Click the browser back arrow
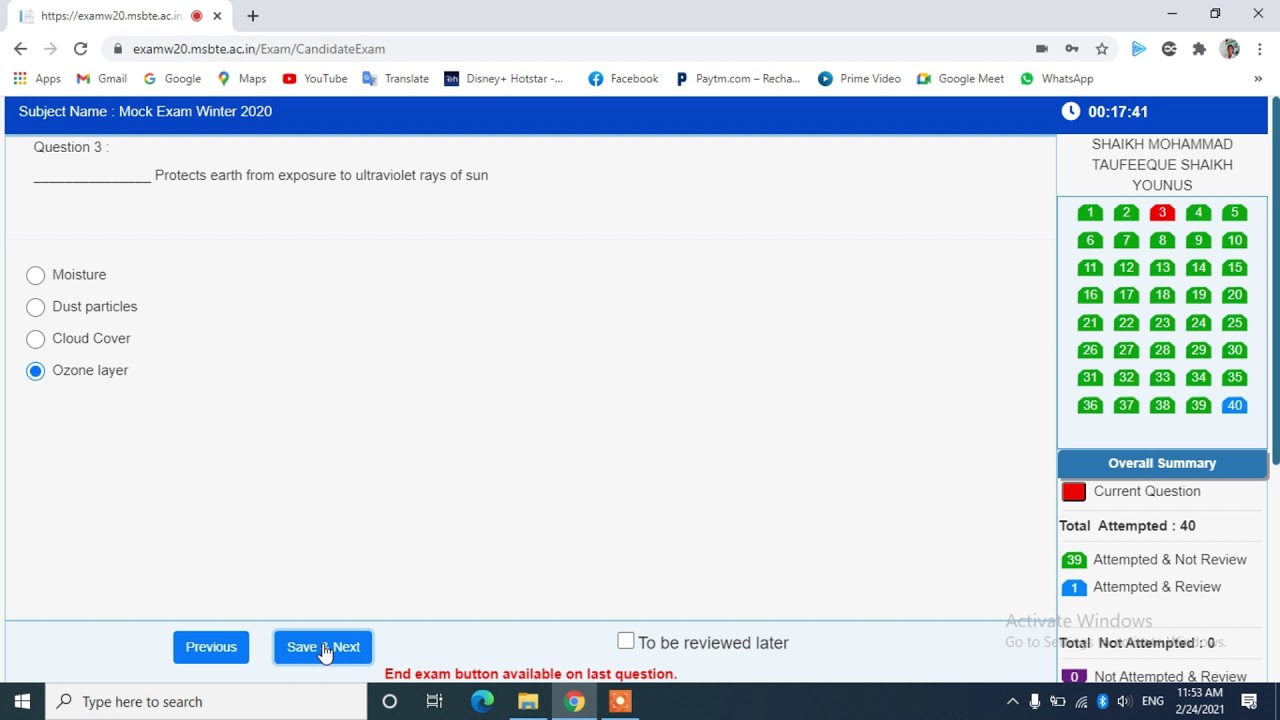1280x720 pixels. (20, 48)
